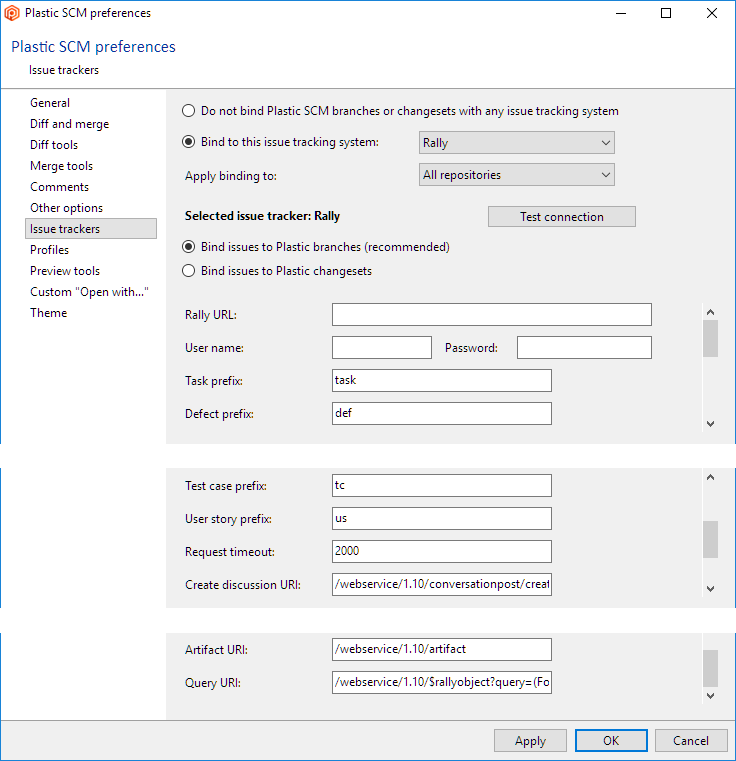This screenshot has height=761, width=736.
Task: Open Theme preferences
Action: pos(49,313)
